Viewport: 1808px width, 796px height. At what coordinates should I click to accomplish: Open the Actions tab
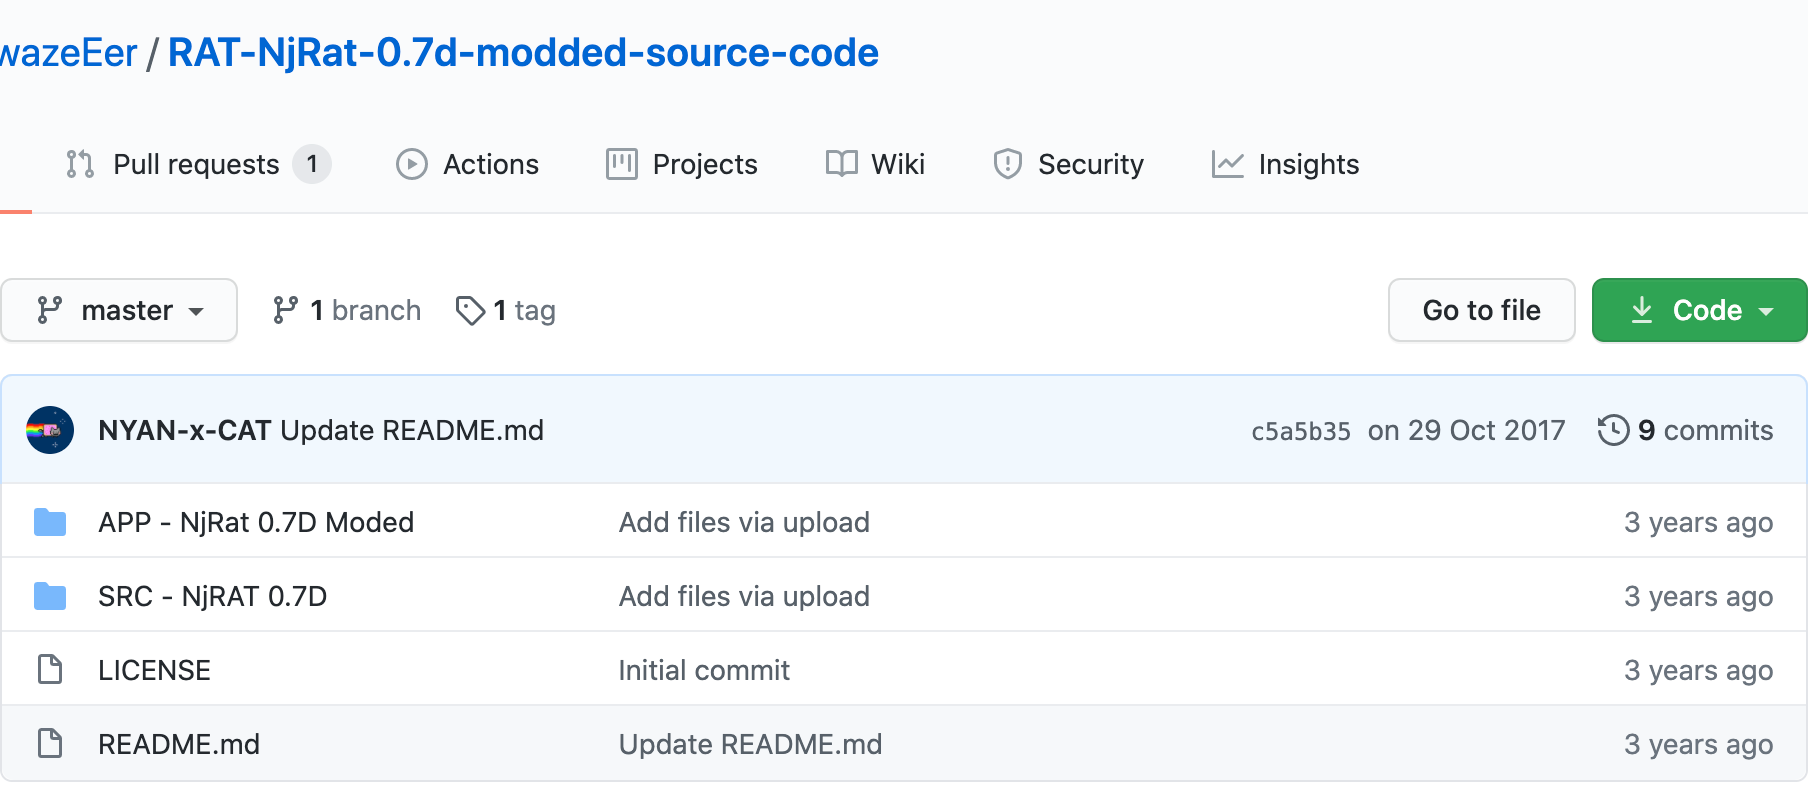[467, 164]
